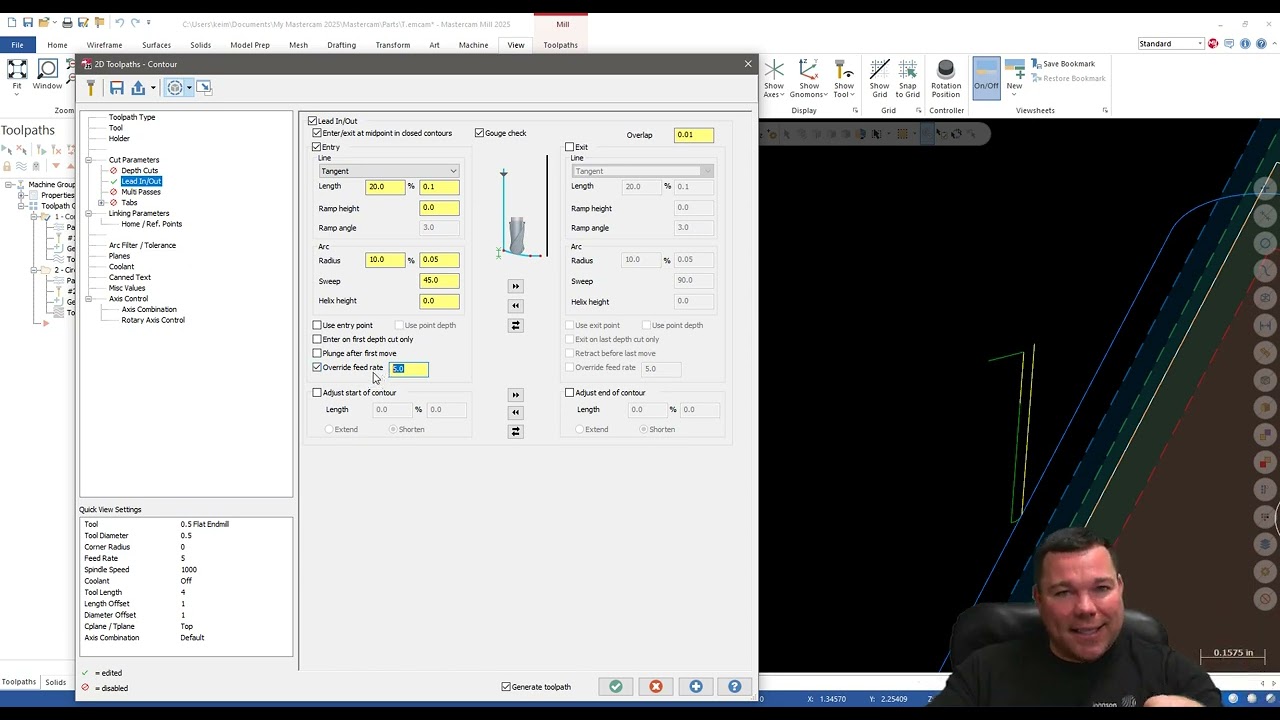Check Plunge after first move
The width and height of the screenshot is (1280, 720).
[x=317, y=353]
